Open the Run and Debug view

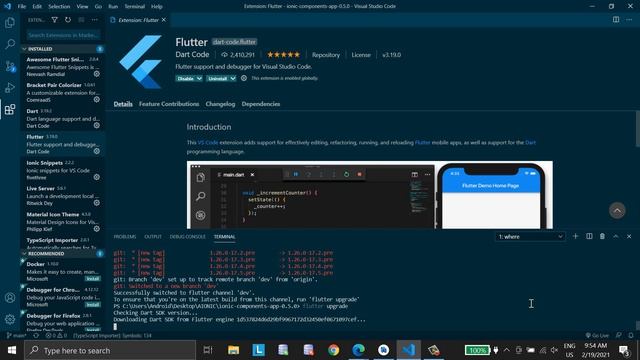click(10, 88)
